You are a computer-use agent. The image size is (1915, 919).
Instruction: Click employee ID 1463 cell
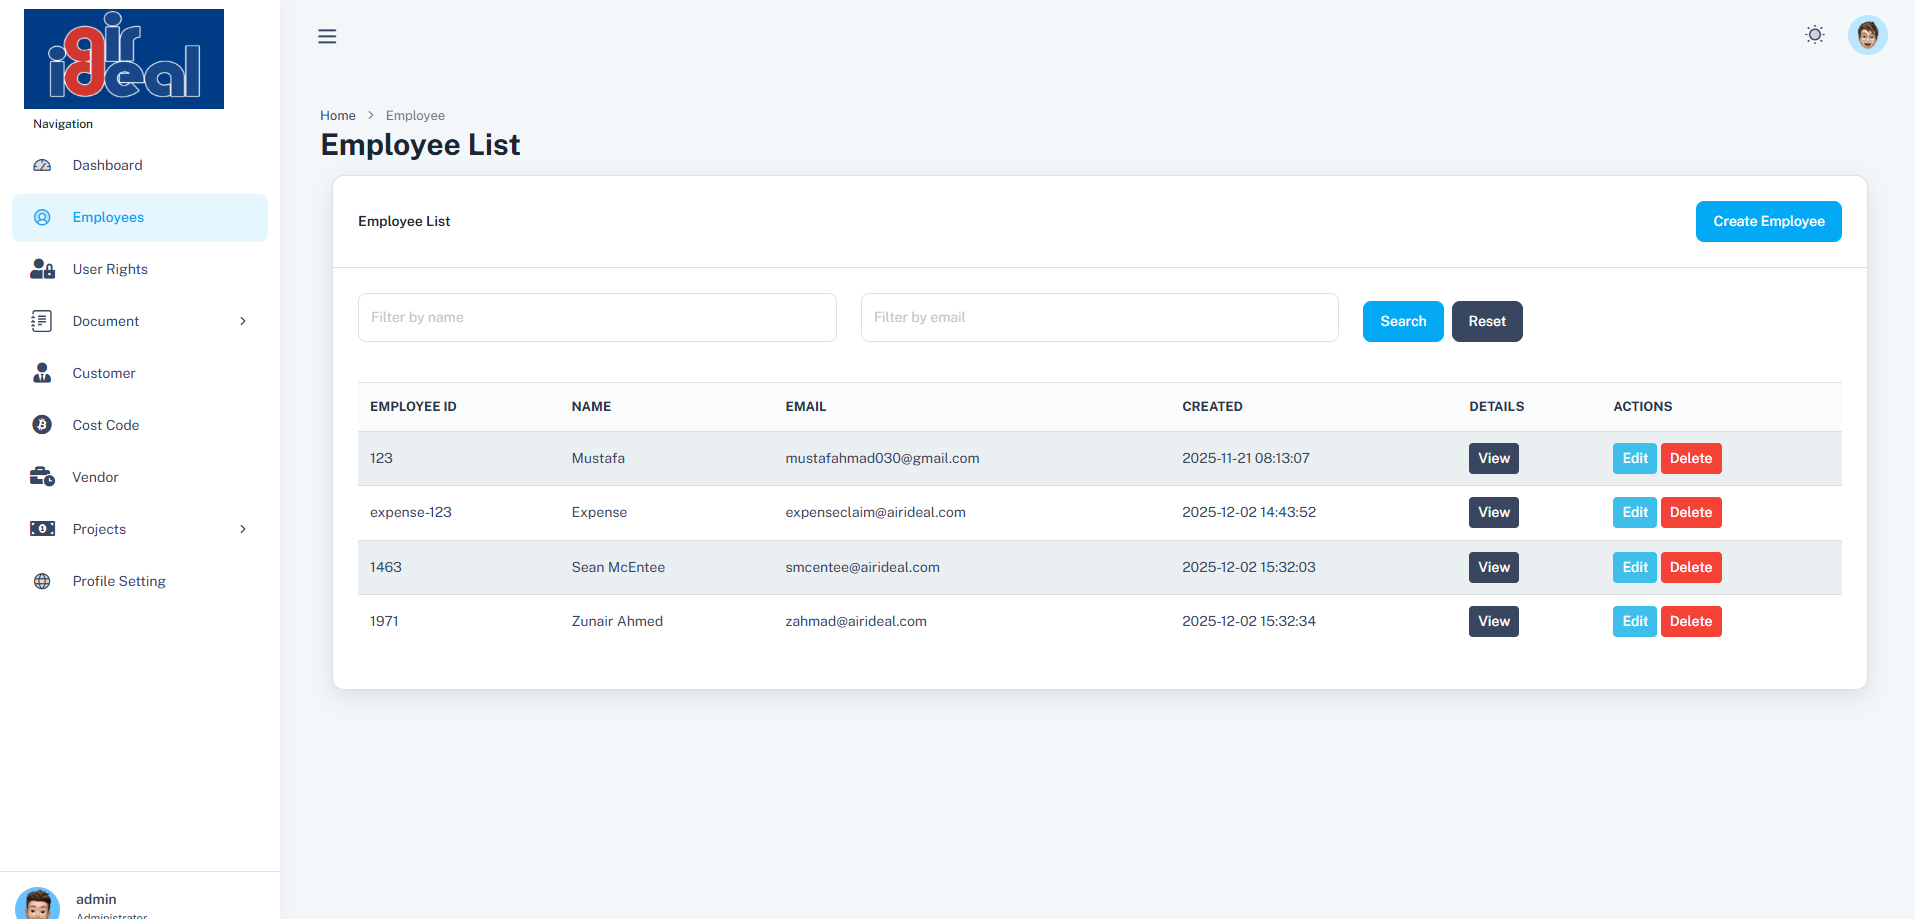point(386,567)
